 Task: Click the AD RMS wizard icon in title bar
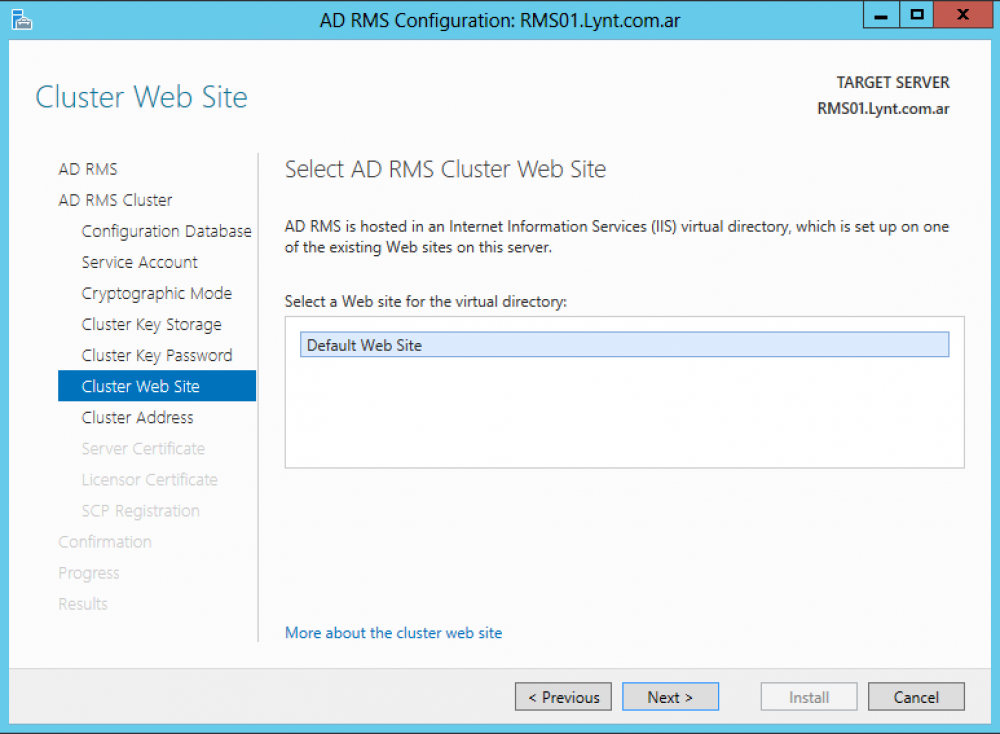(x=21, y=19)
